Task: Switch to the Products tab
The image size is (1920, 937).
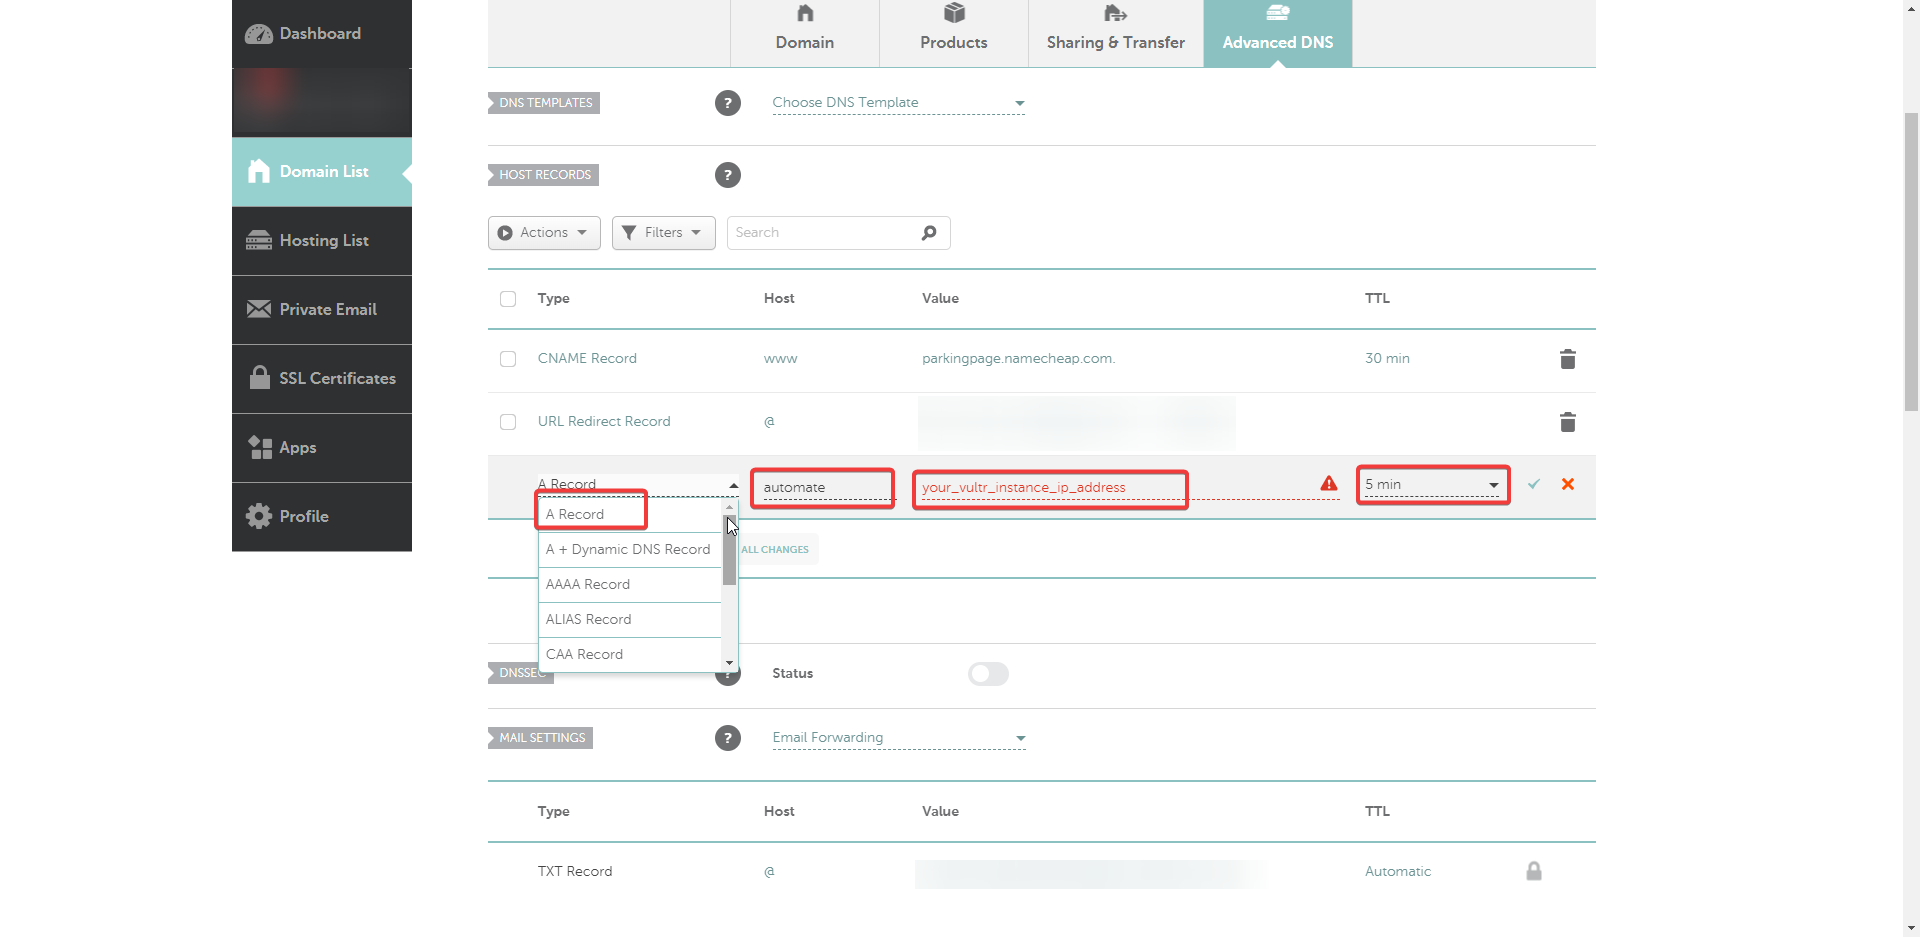Action: click(x=954, y=33)
